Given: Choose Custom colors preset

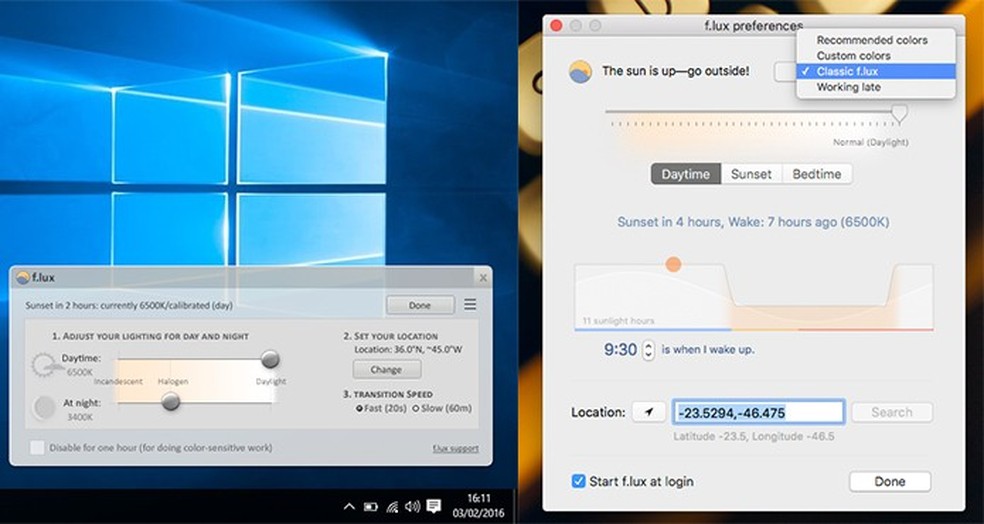Looking at the screenshot, I should (876, 55).
